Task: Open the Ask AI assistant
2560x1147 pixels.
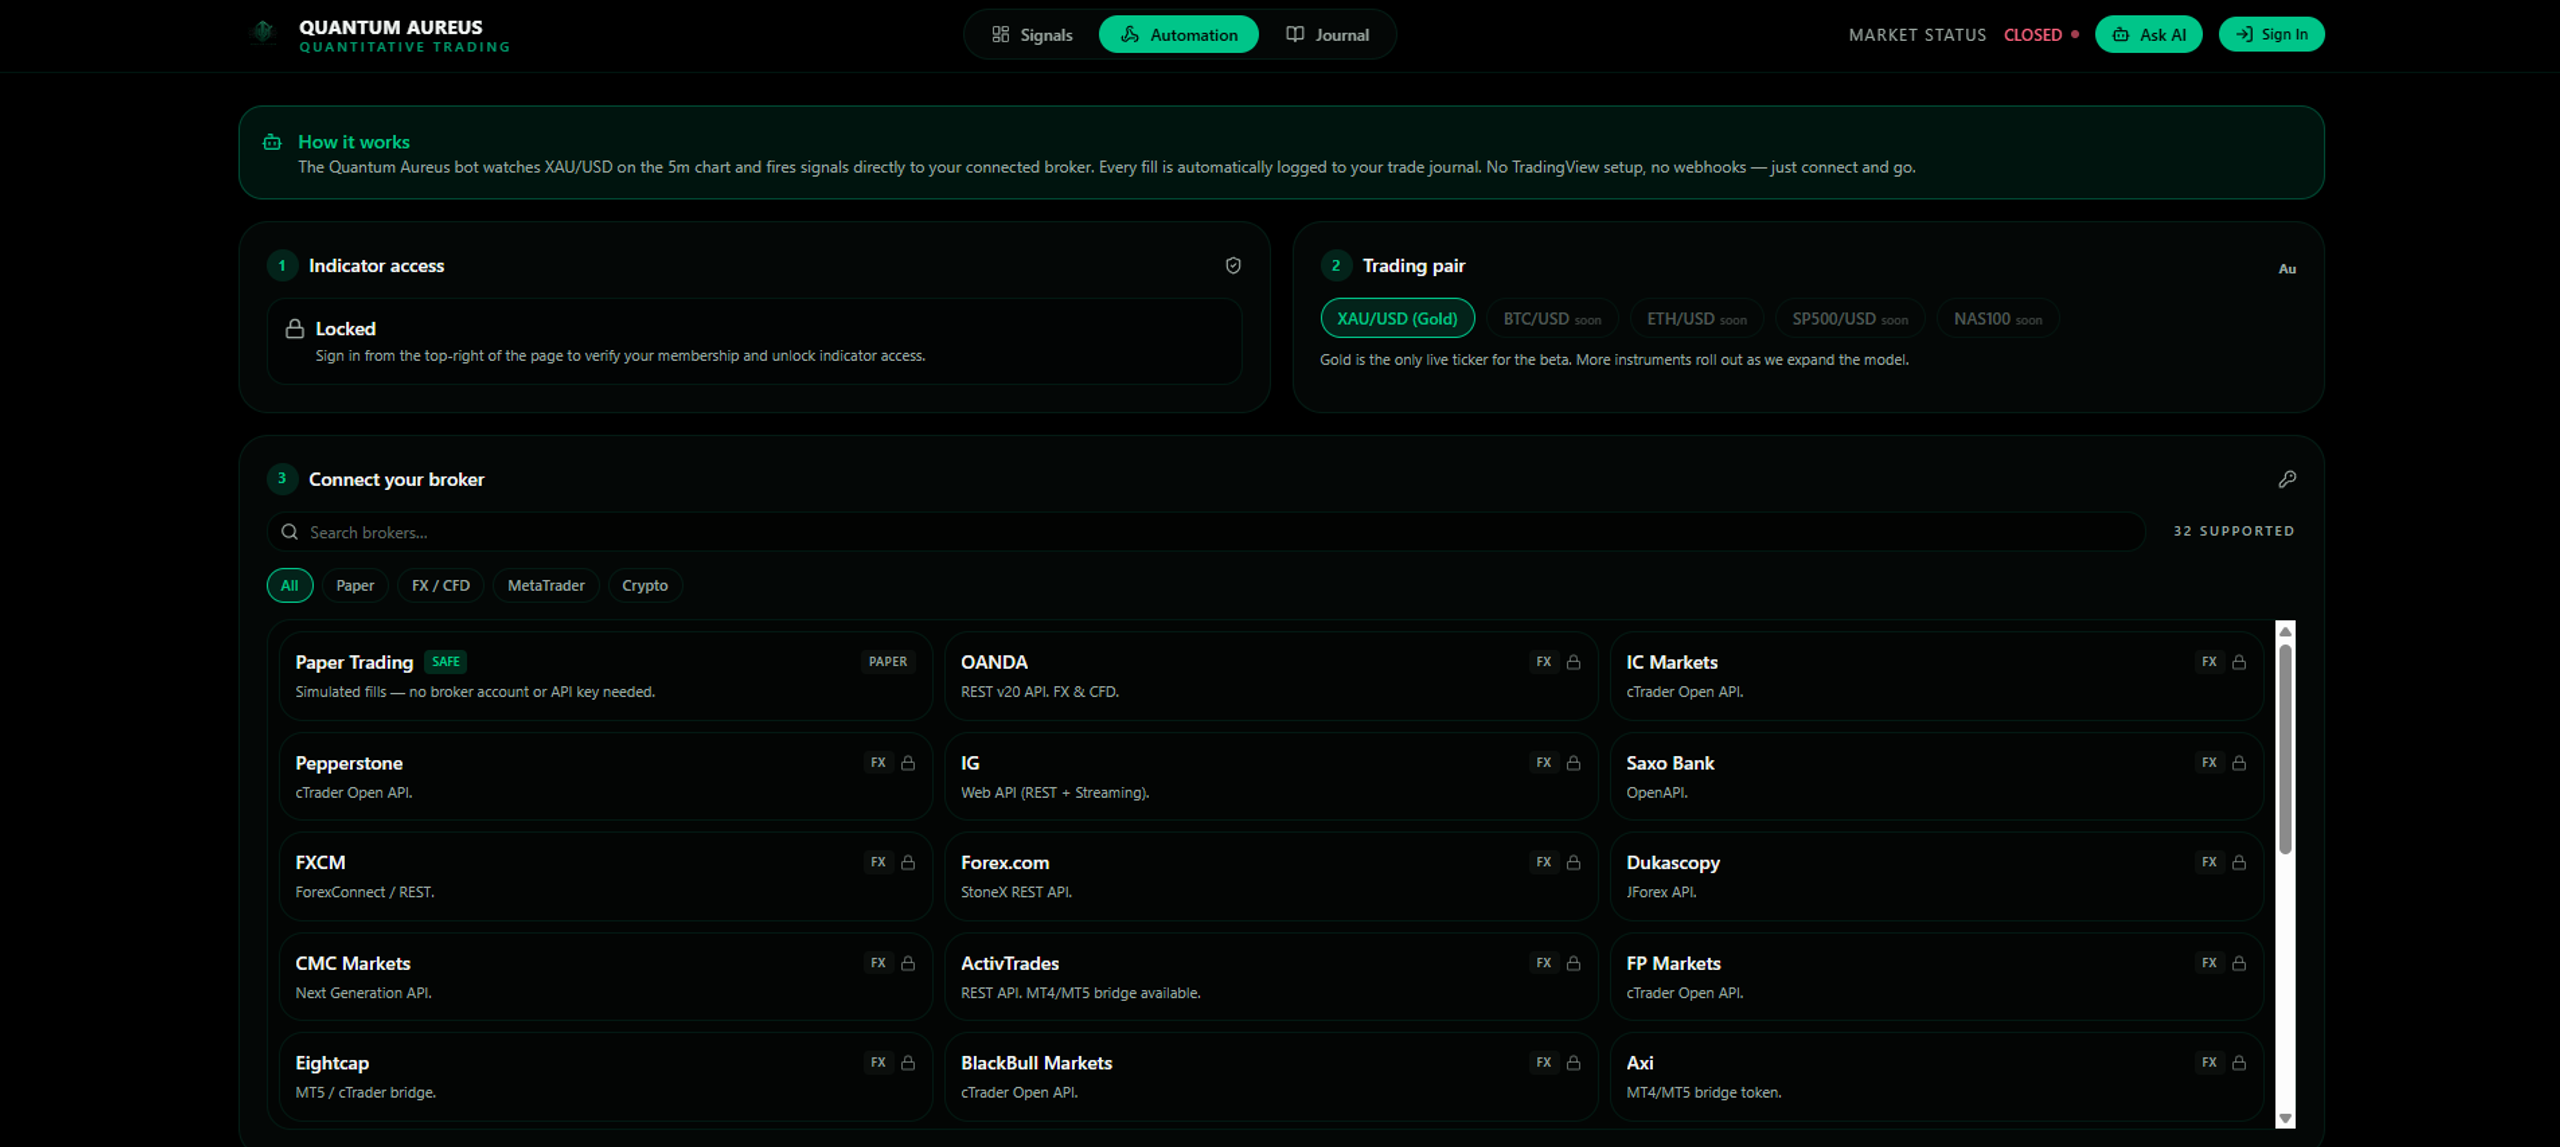Action: pos(2148,35)
